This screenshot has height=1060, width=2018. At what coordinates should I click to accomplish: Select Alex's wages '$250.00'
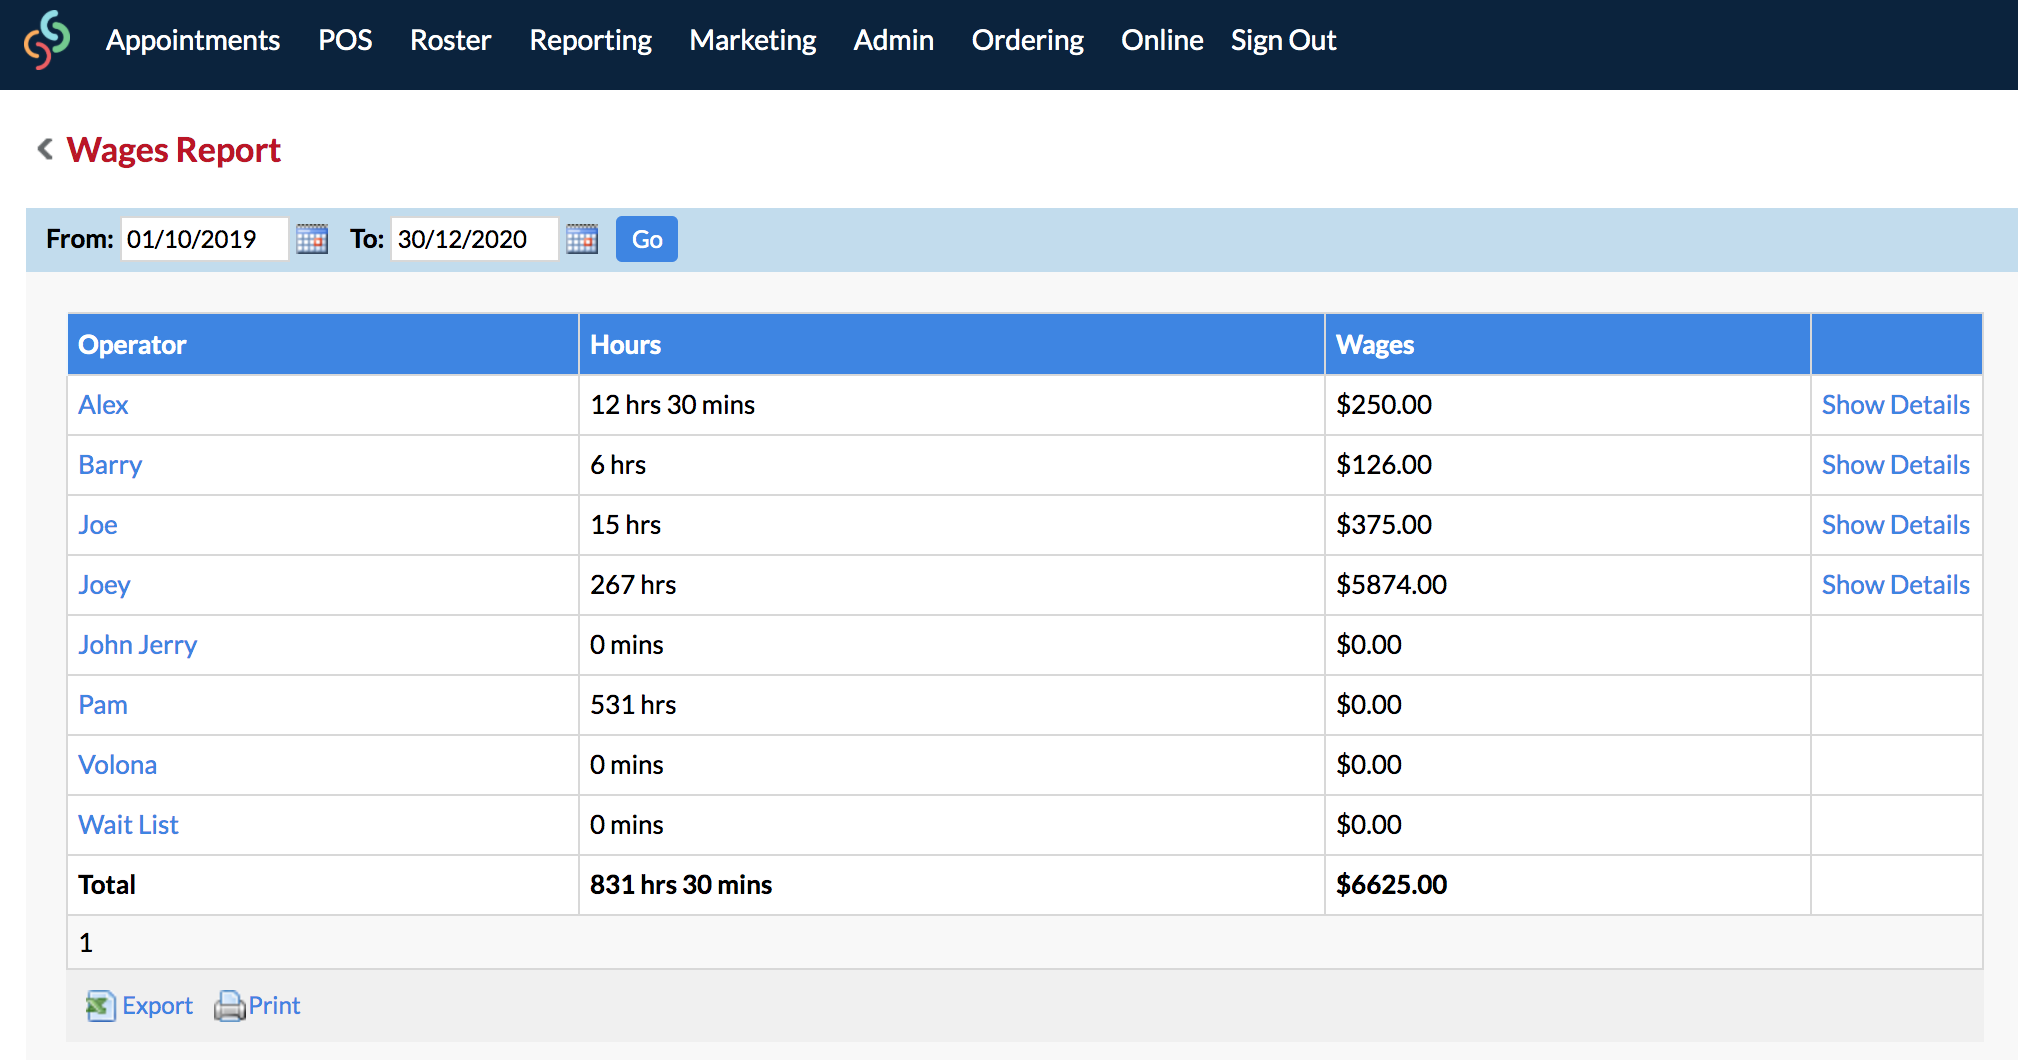pos(1384,405)
